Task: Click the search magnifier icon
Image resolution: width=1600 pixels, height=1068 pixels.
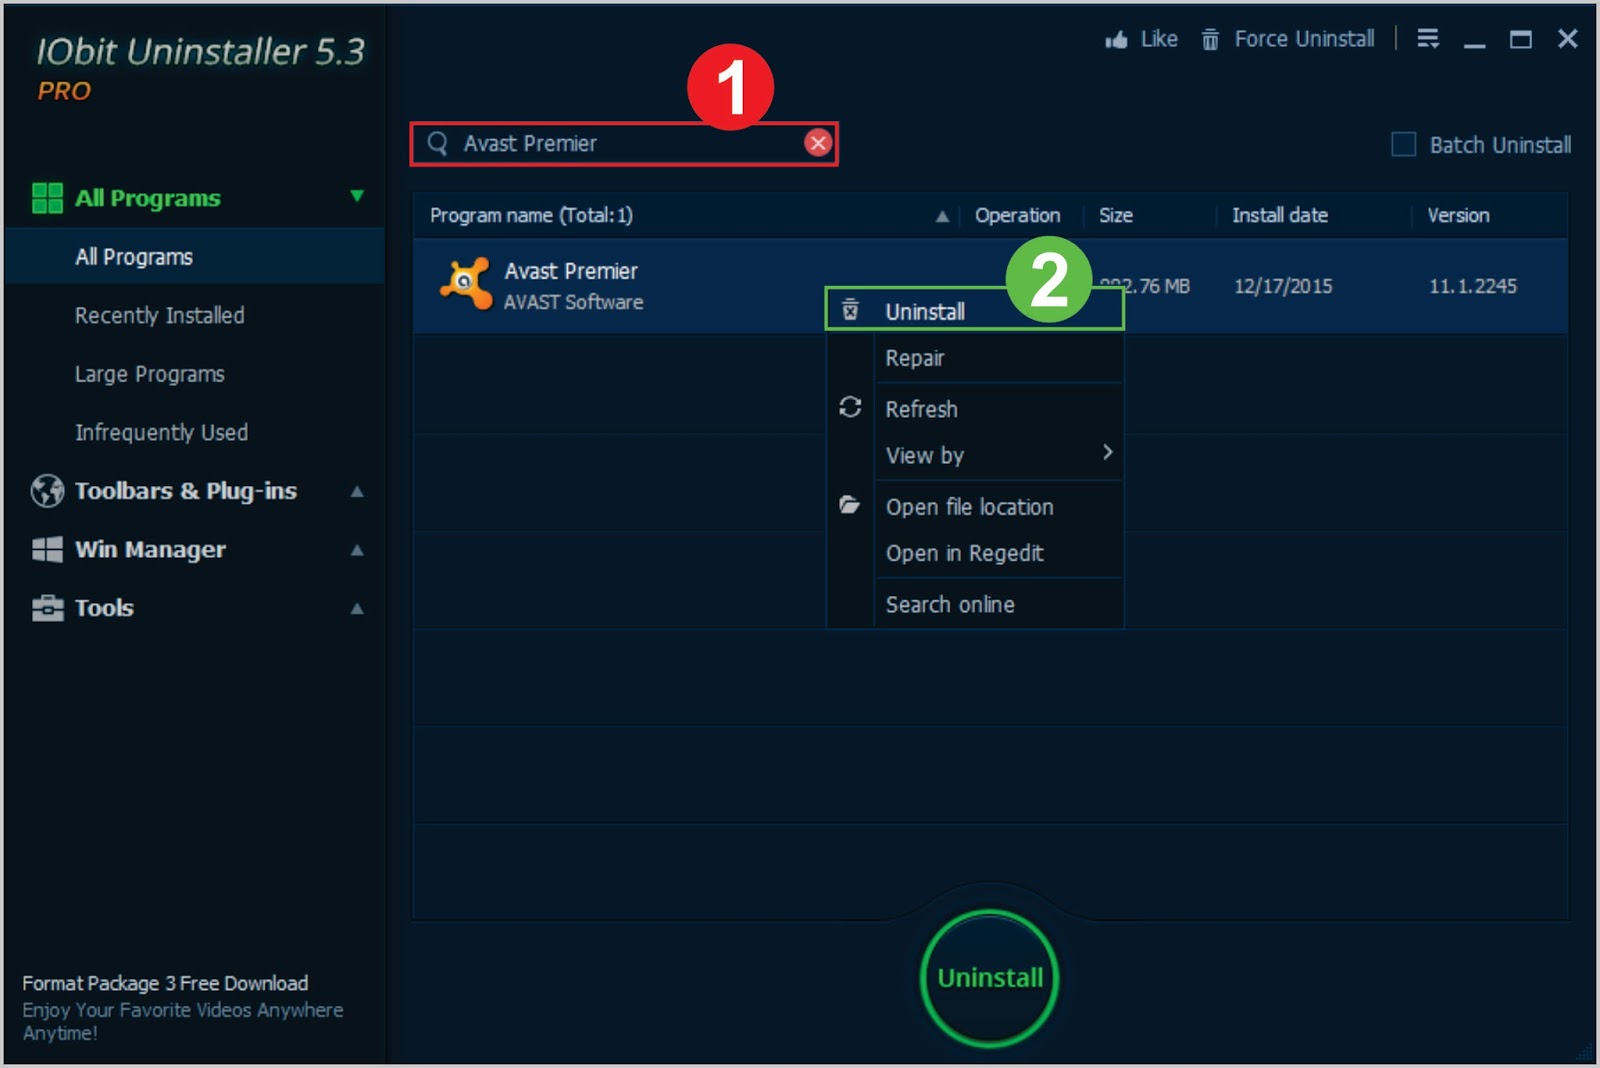Action: (437, 143)
